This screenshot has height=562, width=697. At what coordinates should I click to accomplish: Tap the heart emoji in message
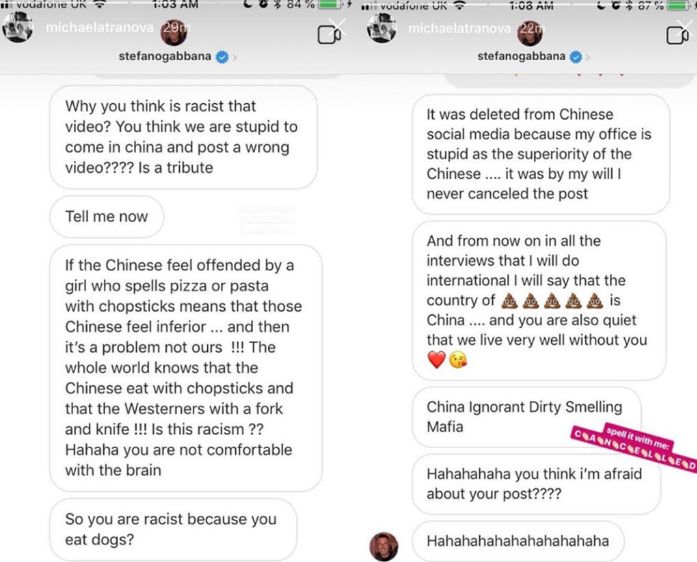(436, 360)
